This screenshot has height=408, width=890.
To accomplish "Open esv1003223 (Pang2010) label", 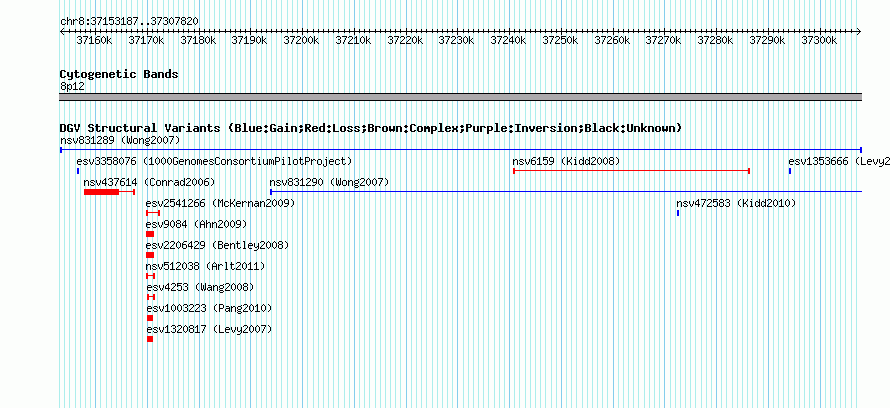I will 209,308.
